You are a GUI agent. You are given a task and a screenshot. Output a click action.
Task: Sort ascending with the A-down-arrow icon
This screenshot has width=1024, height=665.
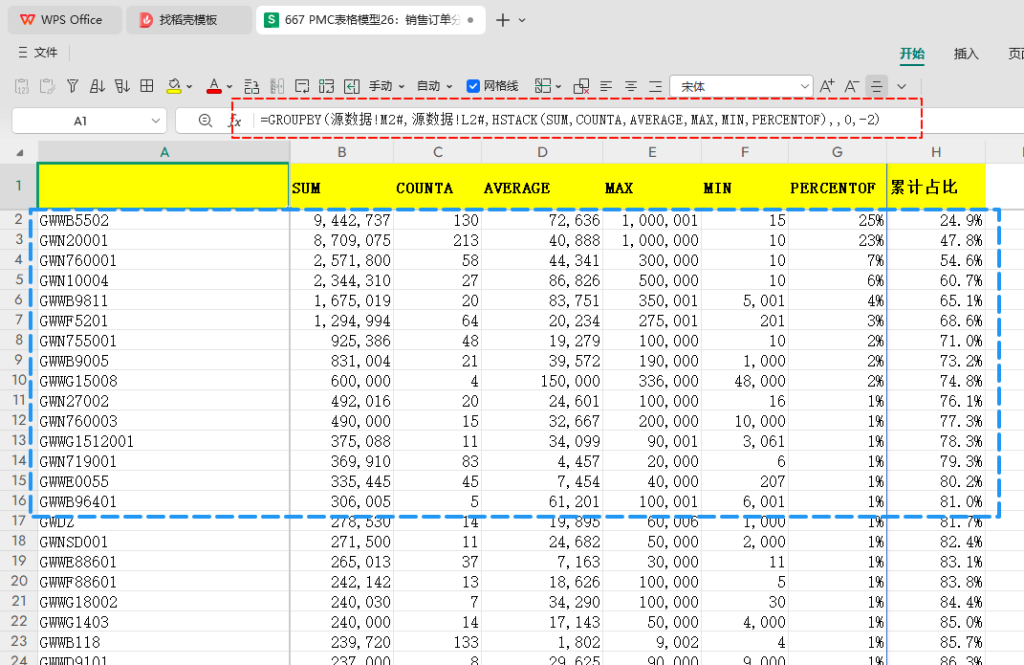point(97,86)
